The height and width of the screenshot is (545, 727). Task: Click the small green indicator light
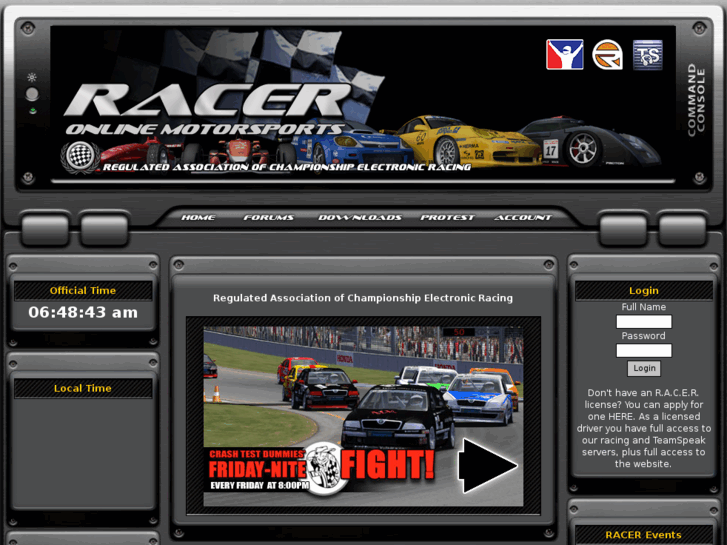click(x=32, y=111)
